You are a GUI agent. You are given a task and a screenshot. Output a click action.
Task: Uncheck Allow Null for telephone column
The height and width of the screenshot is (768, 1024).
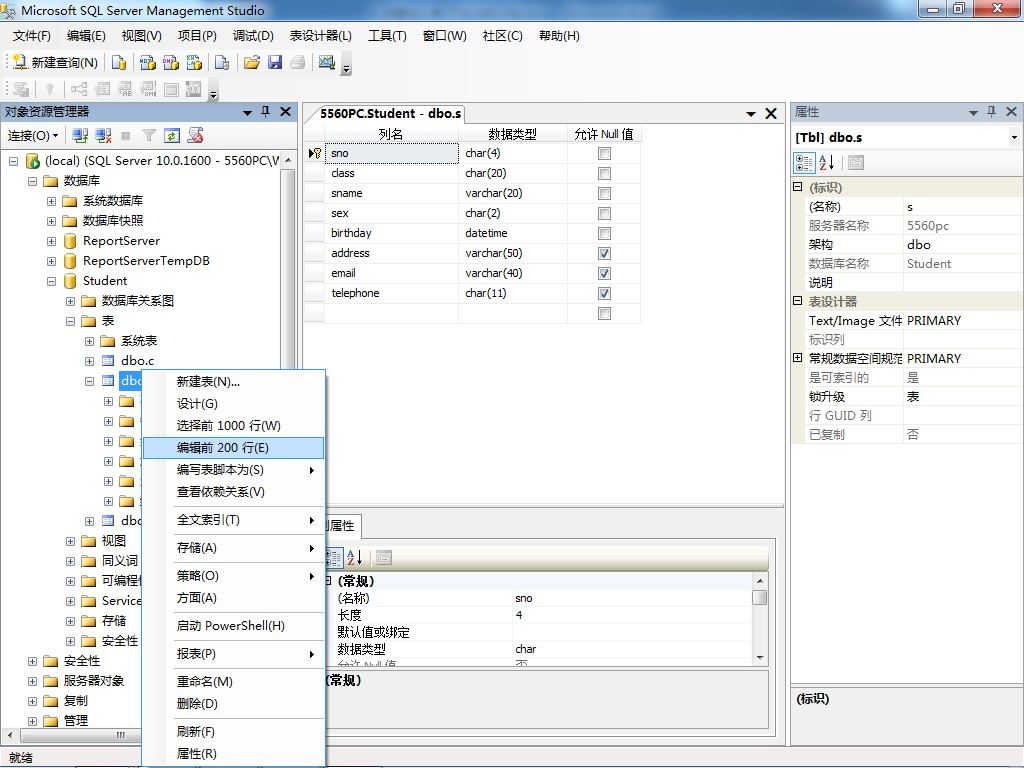click(x=604, y=293)
